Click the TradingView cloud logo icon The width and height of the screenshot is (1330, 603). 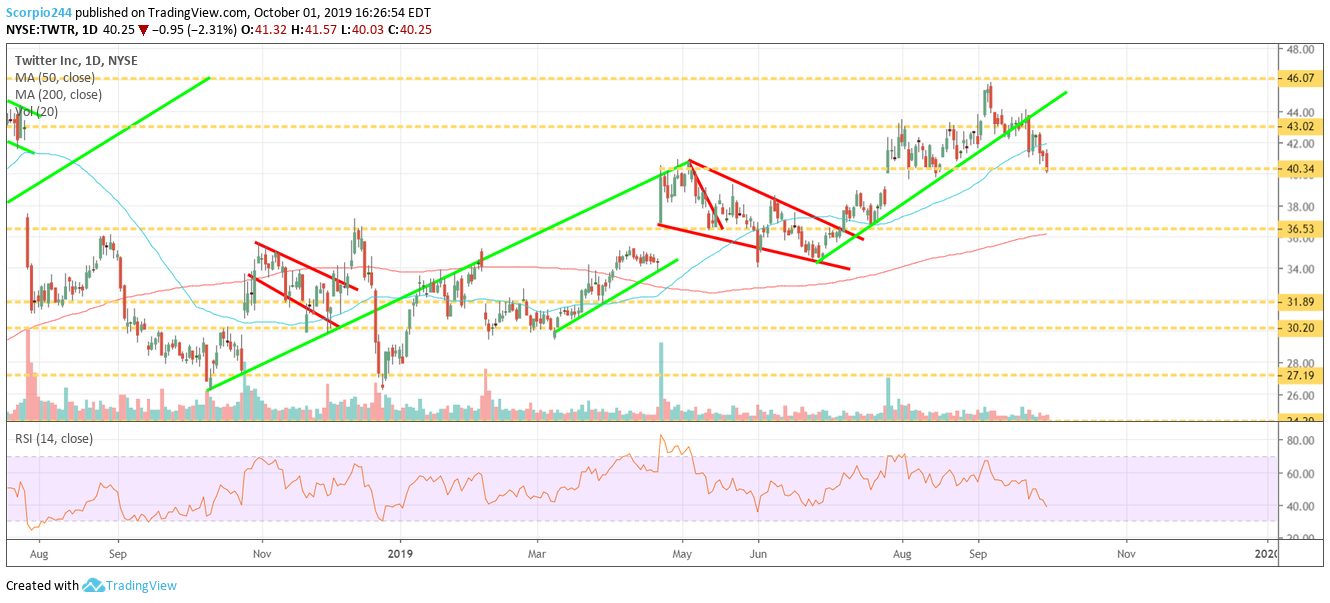pyautogui.click(x=94, y=586)
